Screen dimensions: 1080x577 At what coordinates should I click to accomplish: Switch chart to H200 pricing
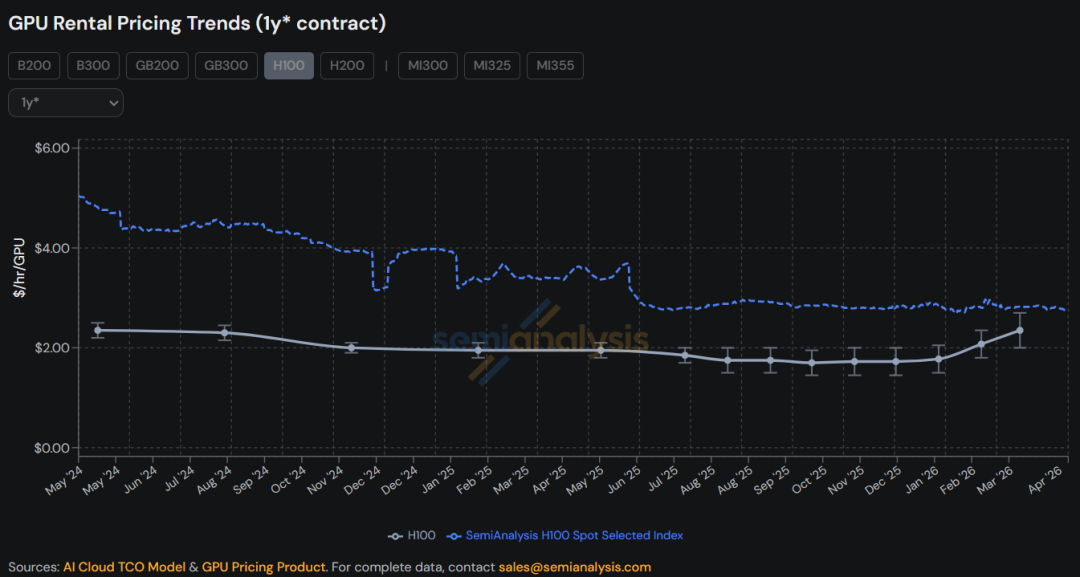pyautogui.click(x=347, y=66)
